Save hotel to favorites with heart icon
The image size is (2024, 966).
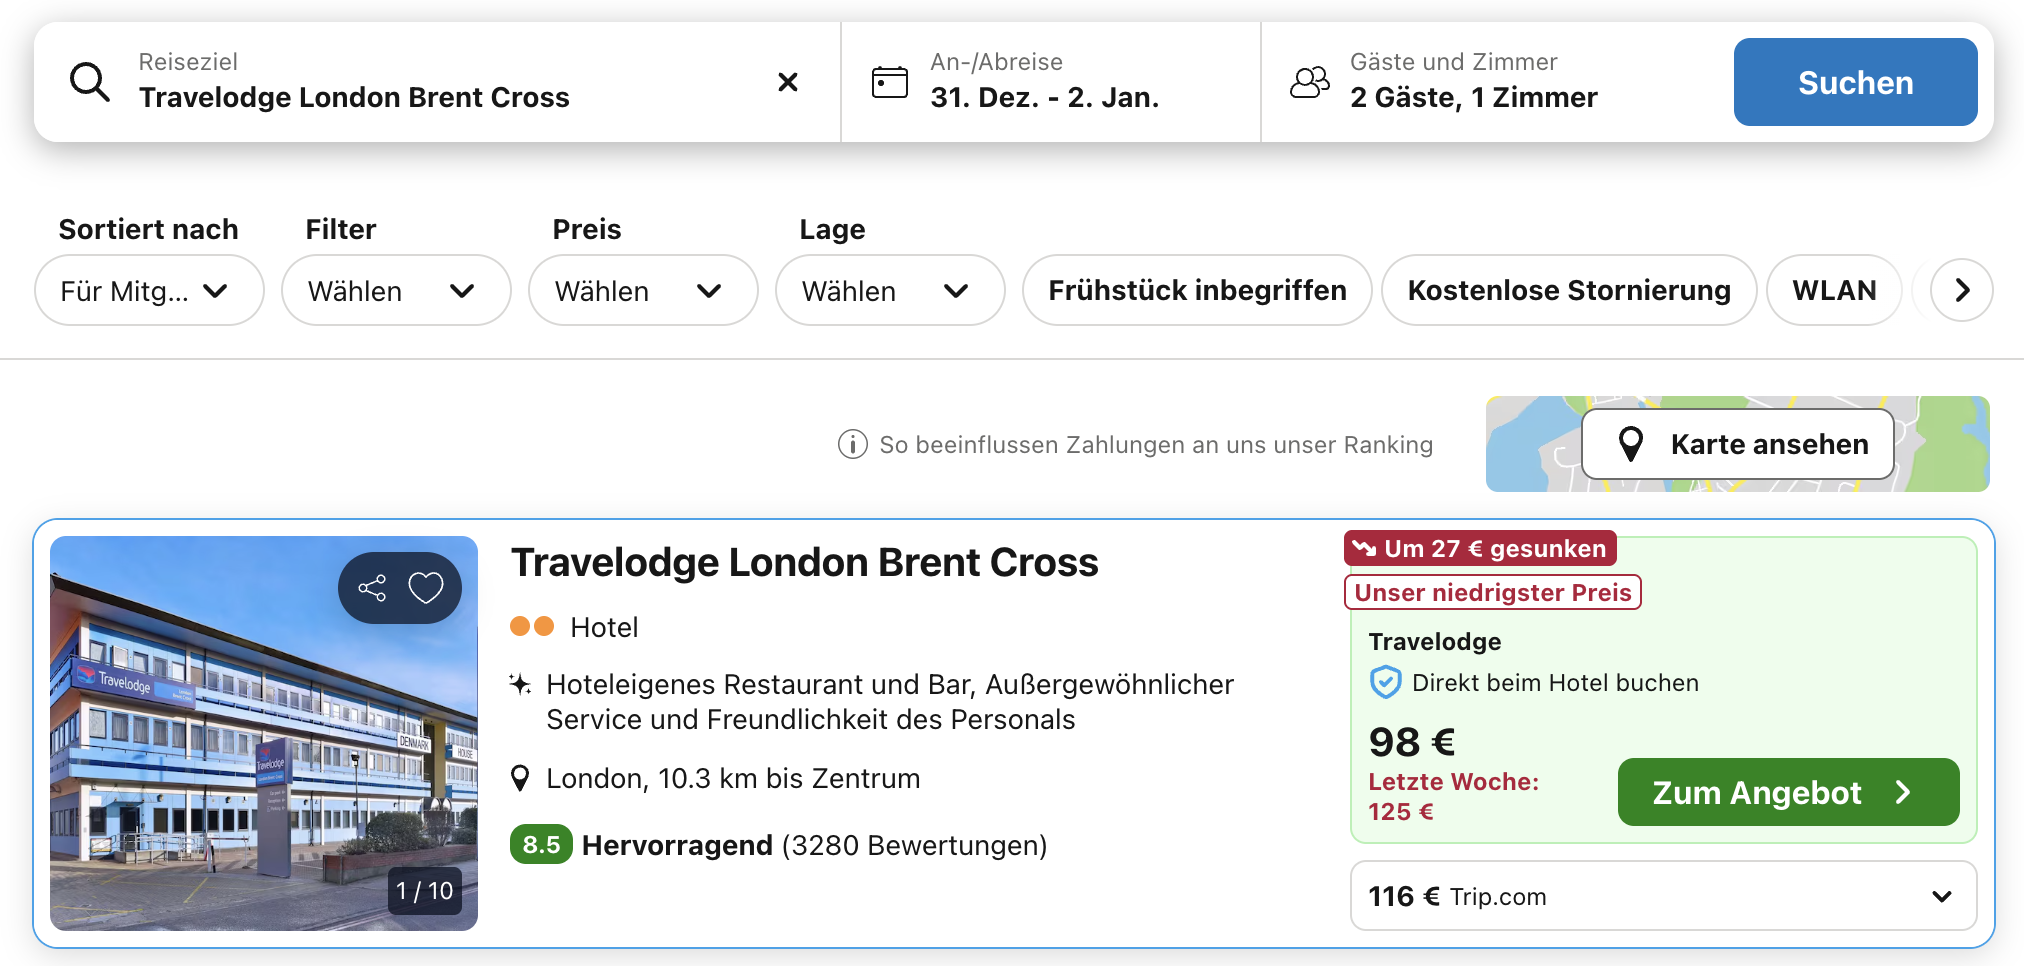pos(426,588)
